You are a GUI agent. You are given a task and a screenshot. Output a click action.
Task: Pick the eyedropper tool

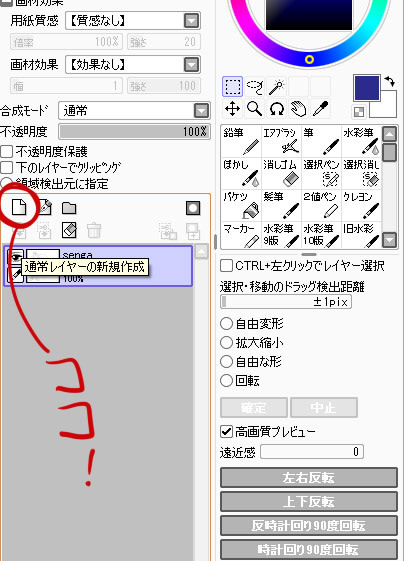[320, 108]
